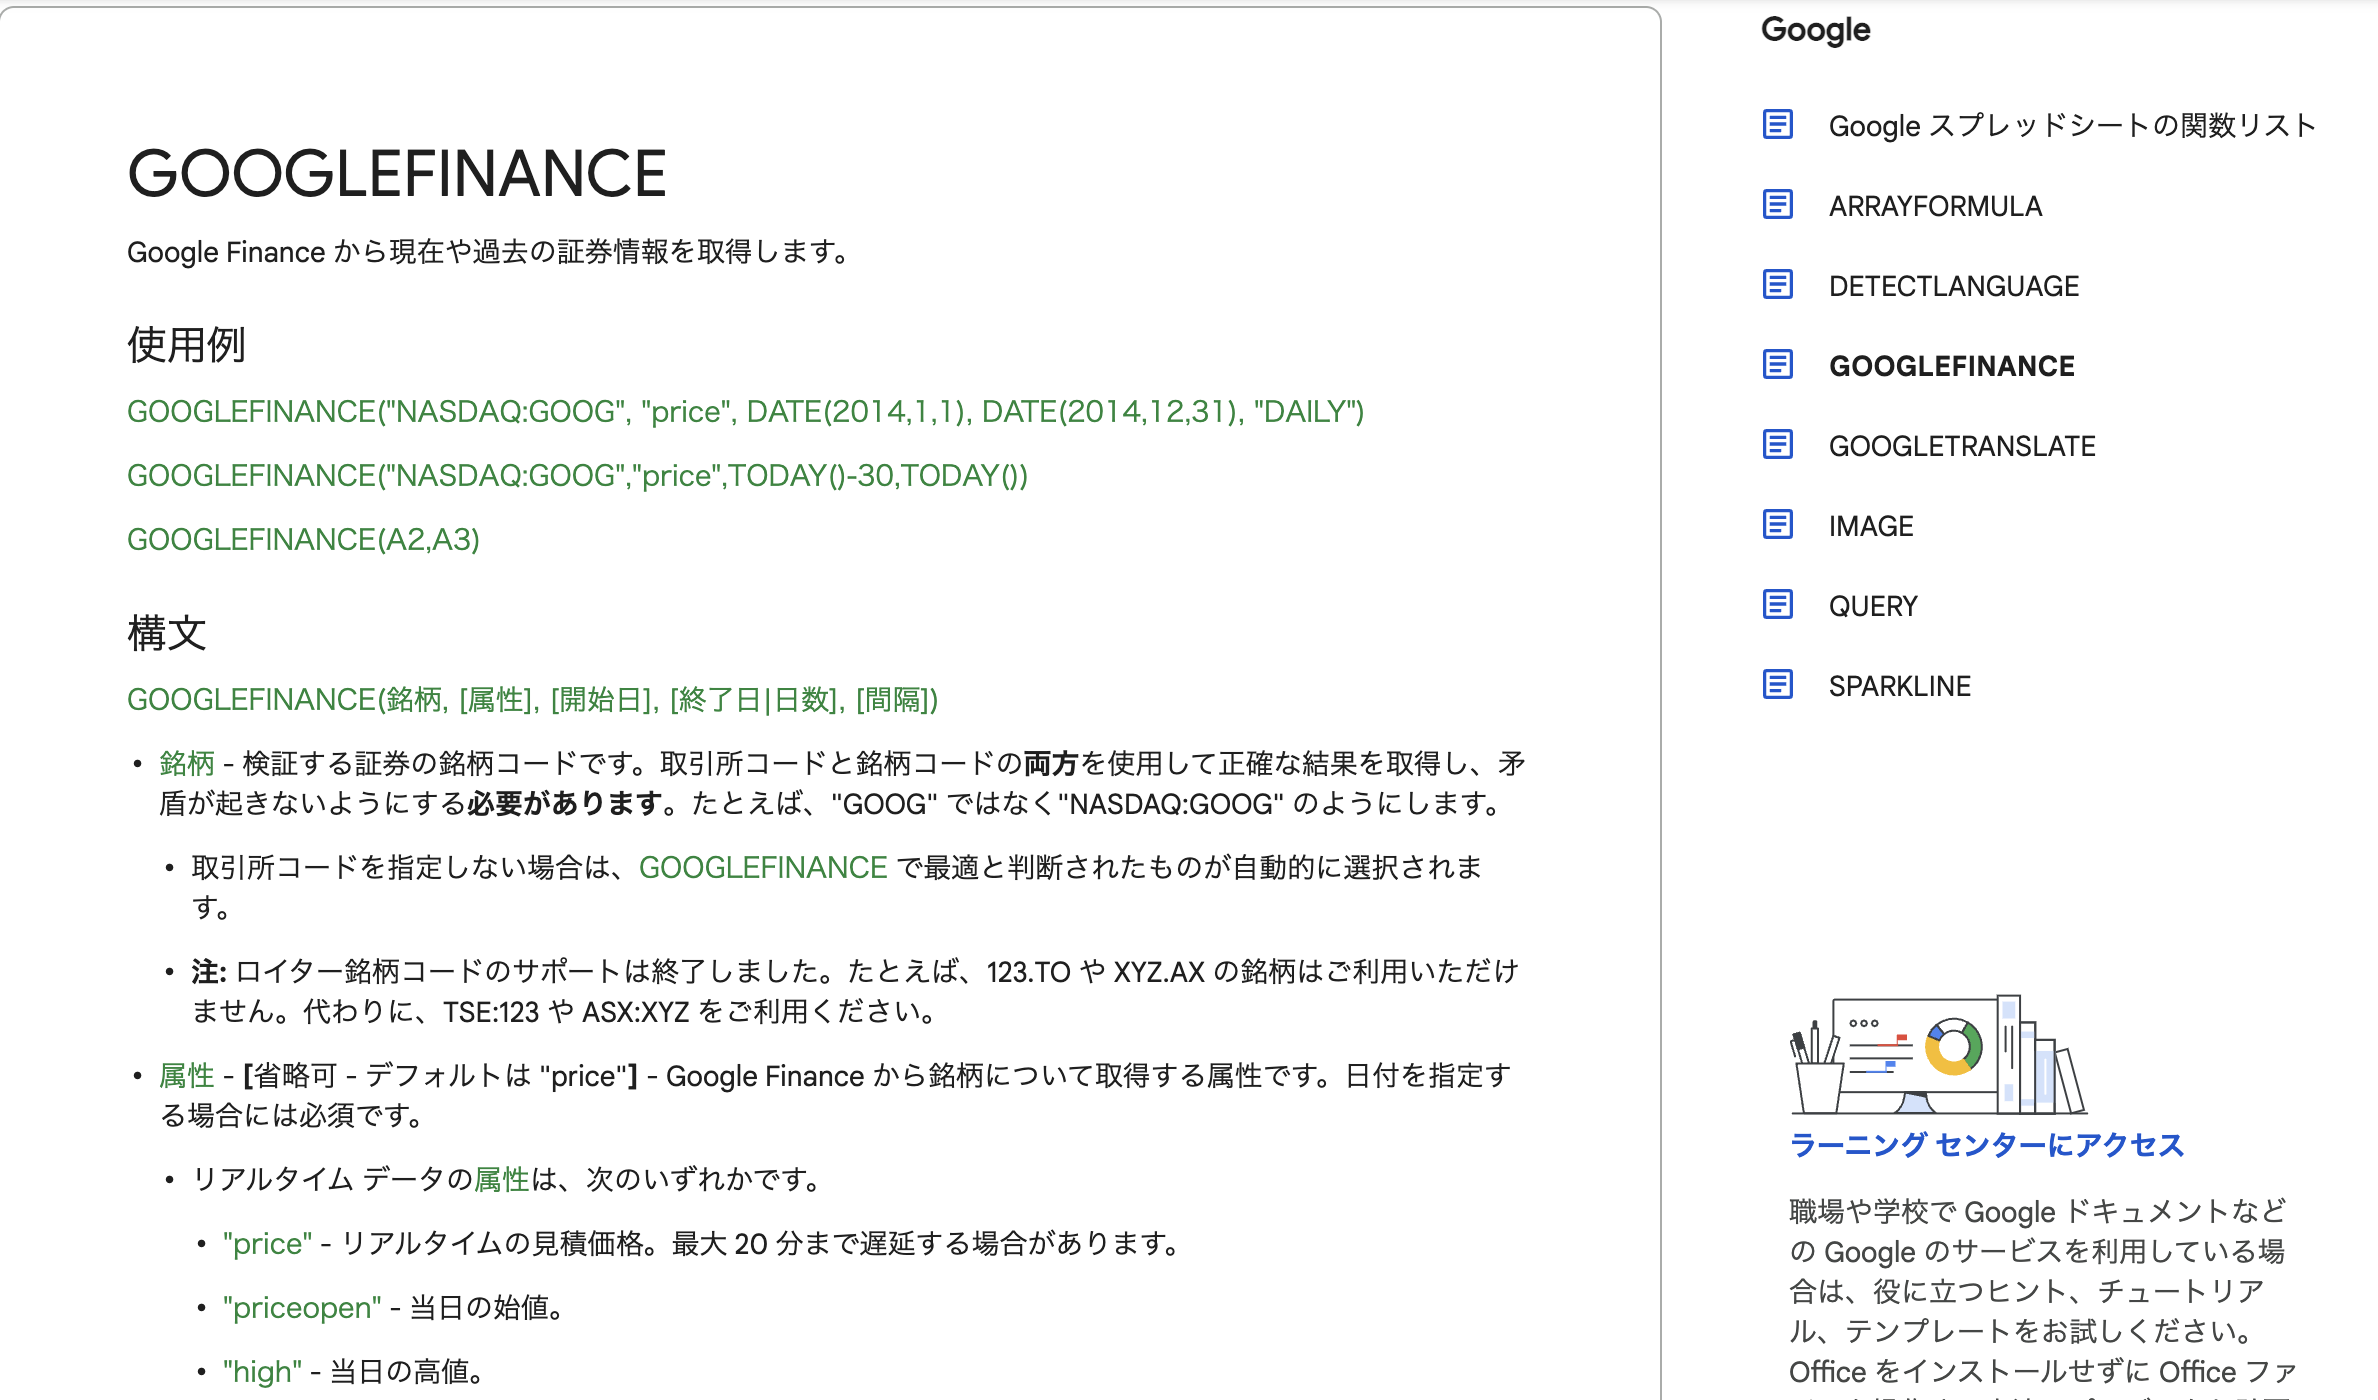Click the document icon beside SPARKLINE
Image resolution: width=2378 pixels, height=1400 pixels.
pyautogui.click(x=1779, y=685)
